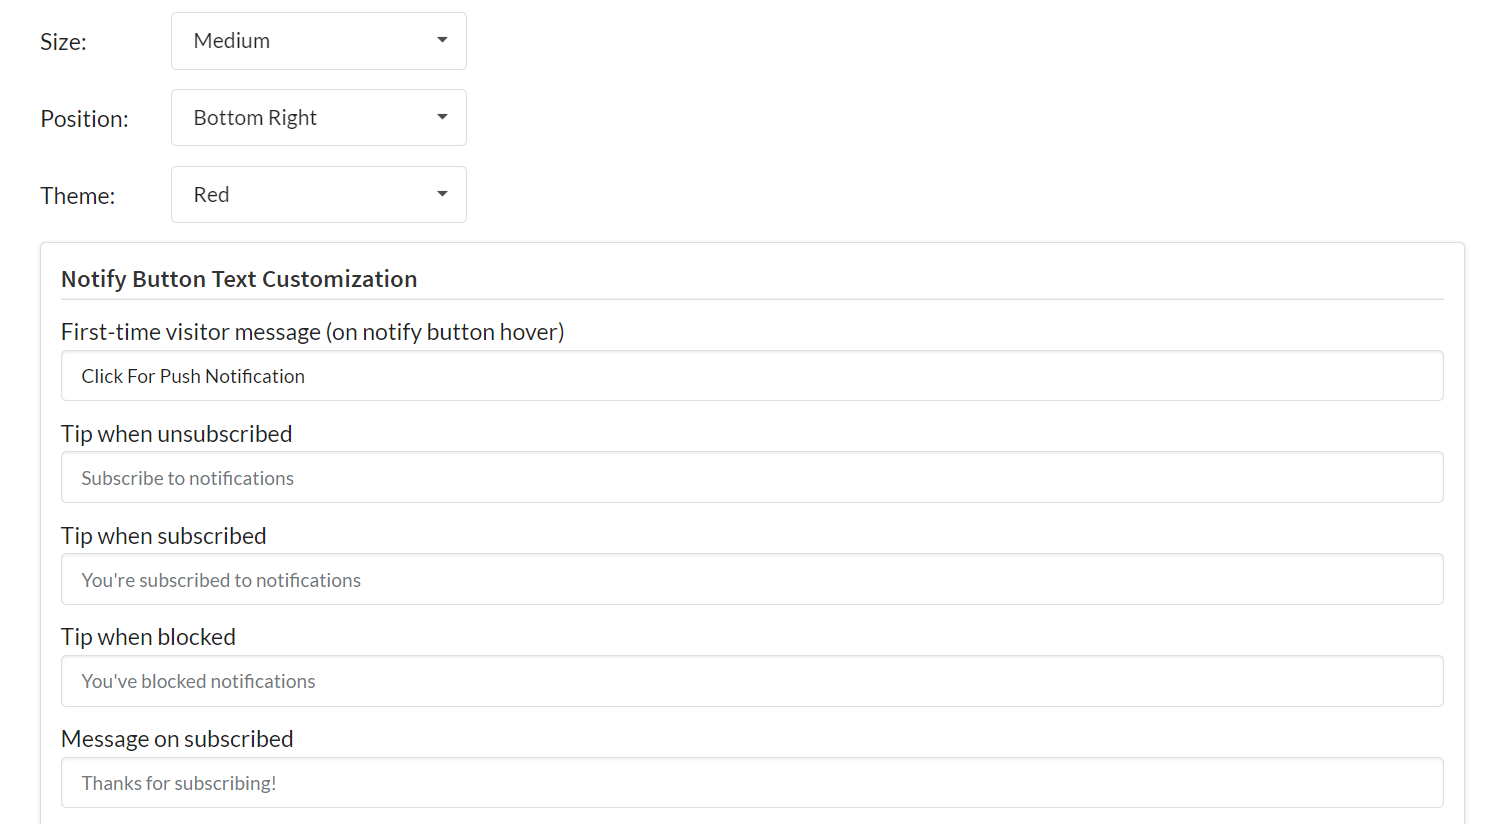The width and height of the screenshot is (1502, 824).
Task: Click the "Tip when unsubscribed" label
Action: coord(176,434)
